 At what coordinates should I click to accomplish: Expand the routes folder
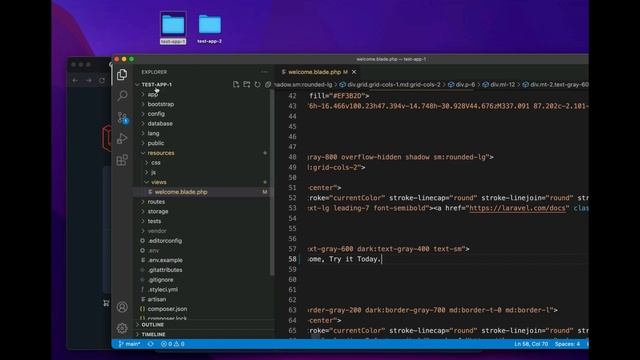point(203,202)
